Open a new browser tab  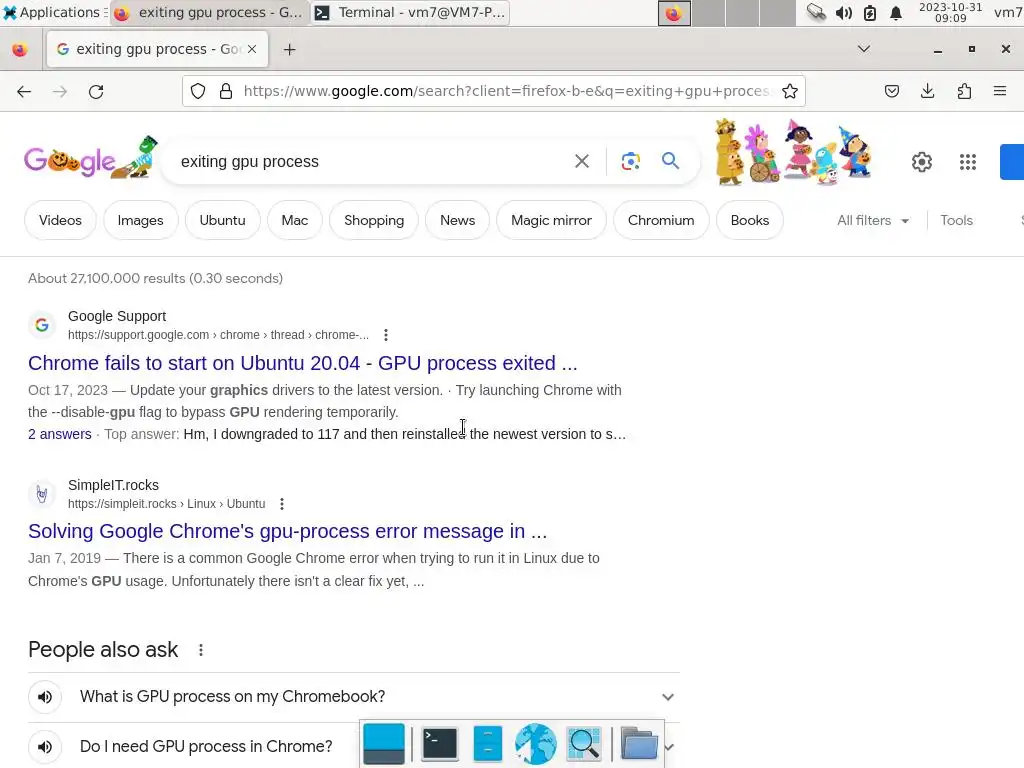(x=289, y=50)
